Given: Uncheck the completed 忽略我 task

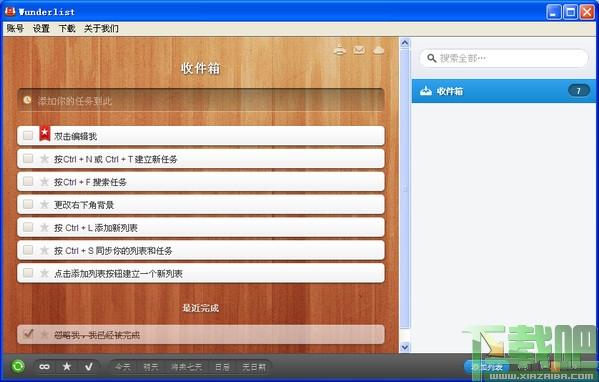Looking at the screenshot, I should click(28, 333).
